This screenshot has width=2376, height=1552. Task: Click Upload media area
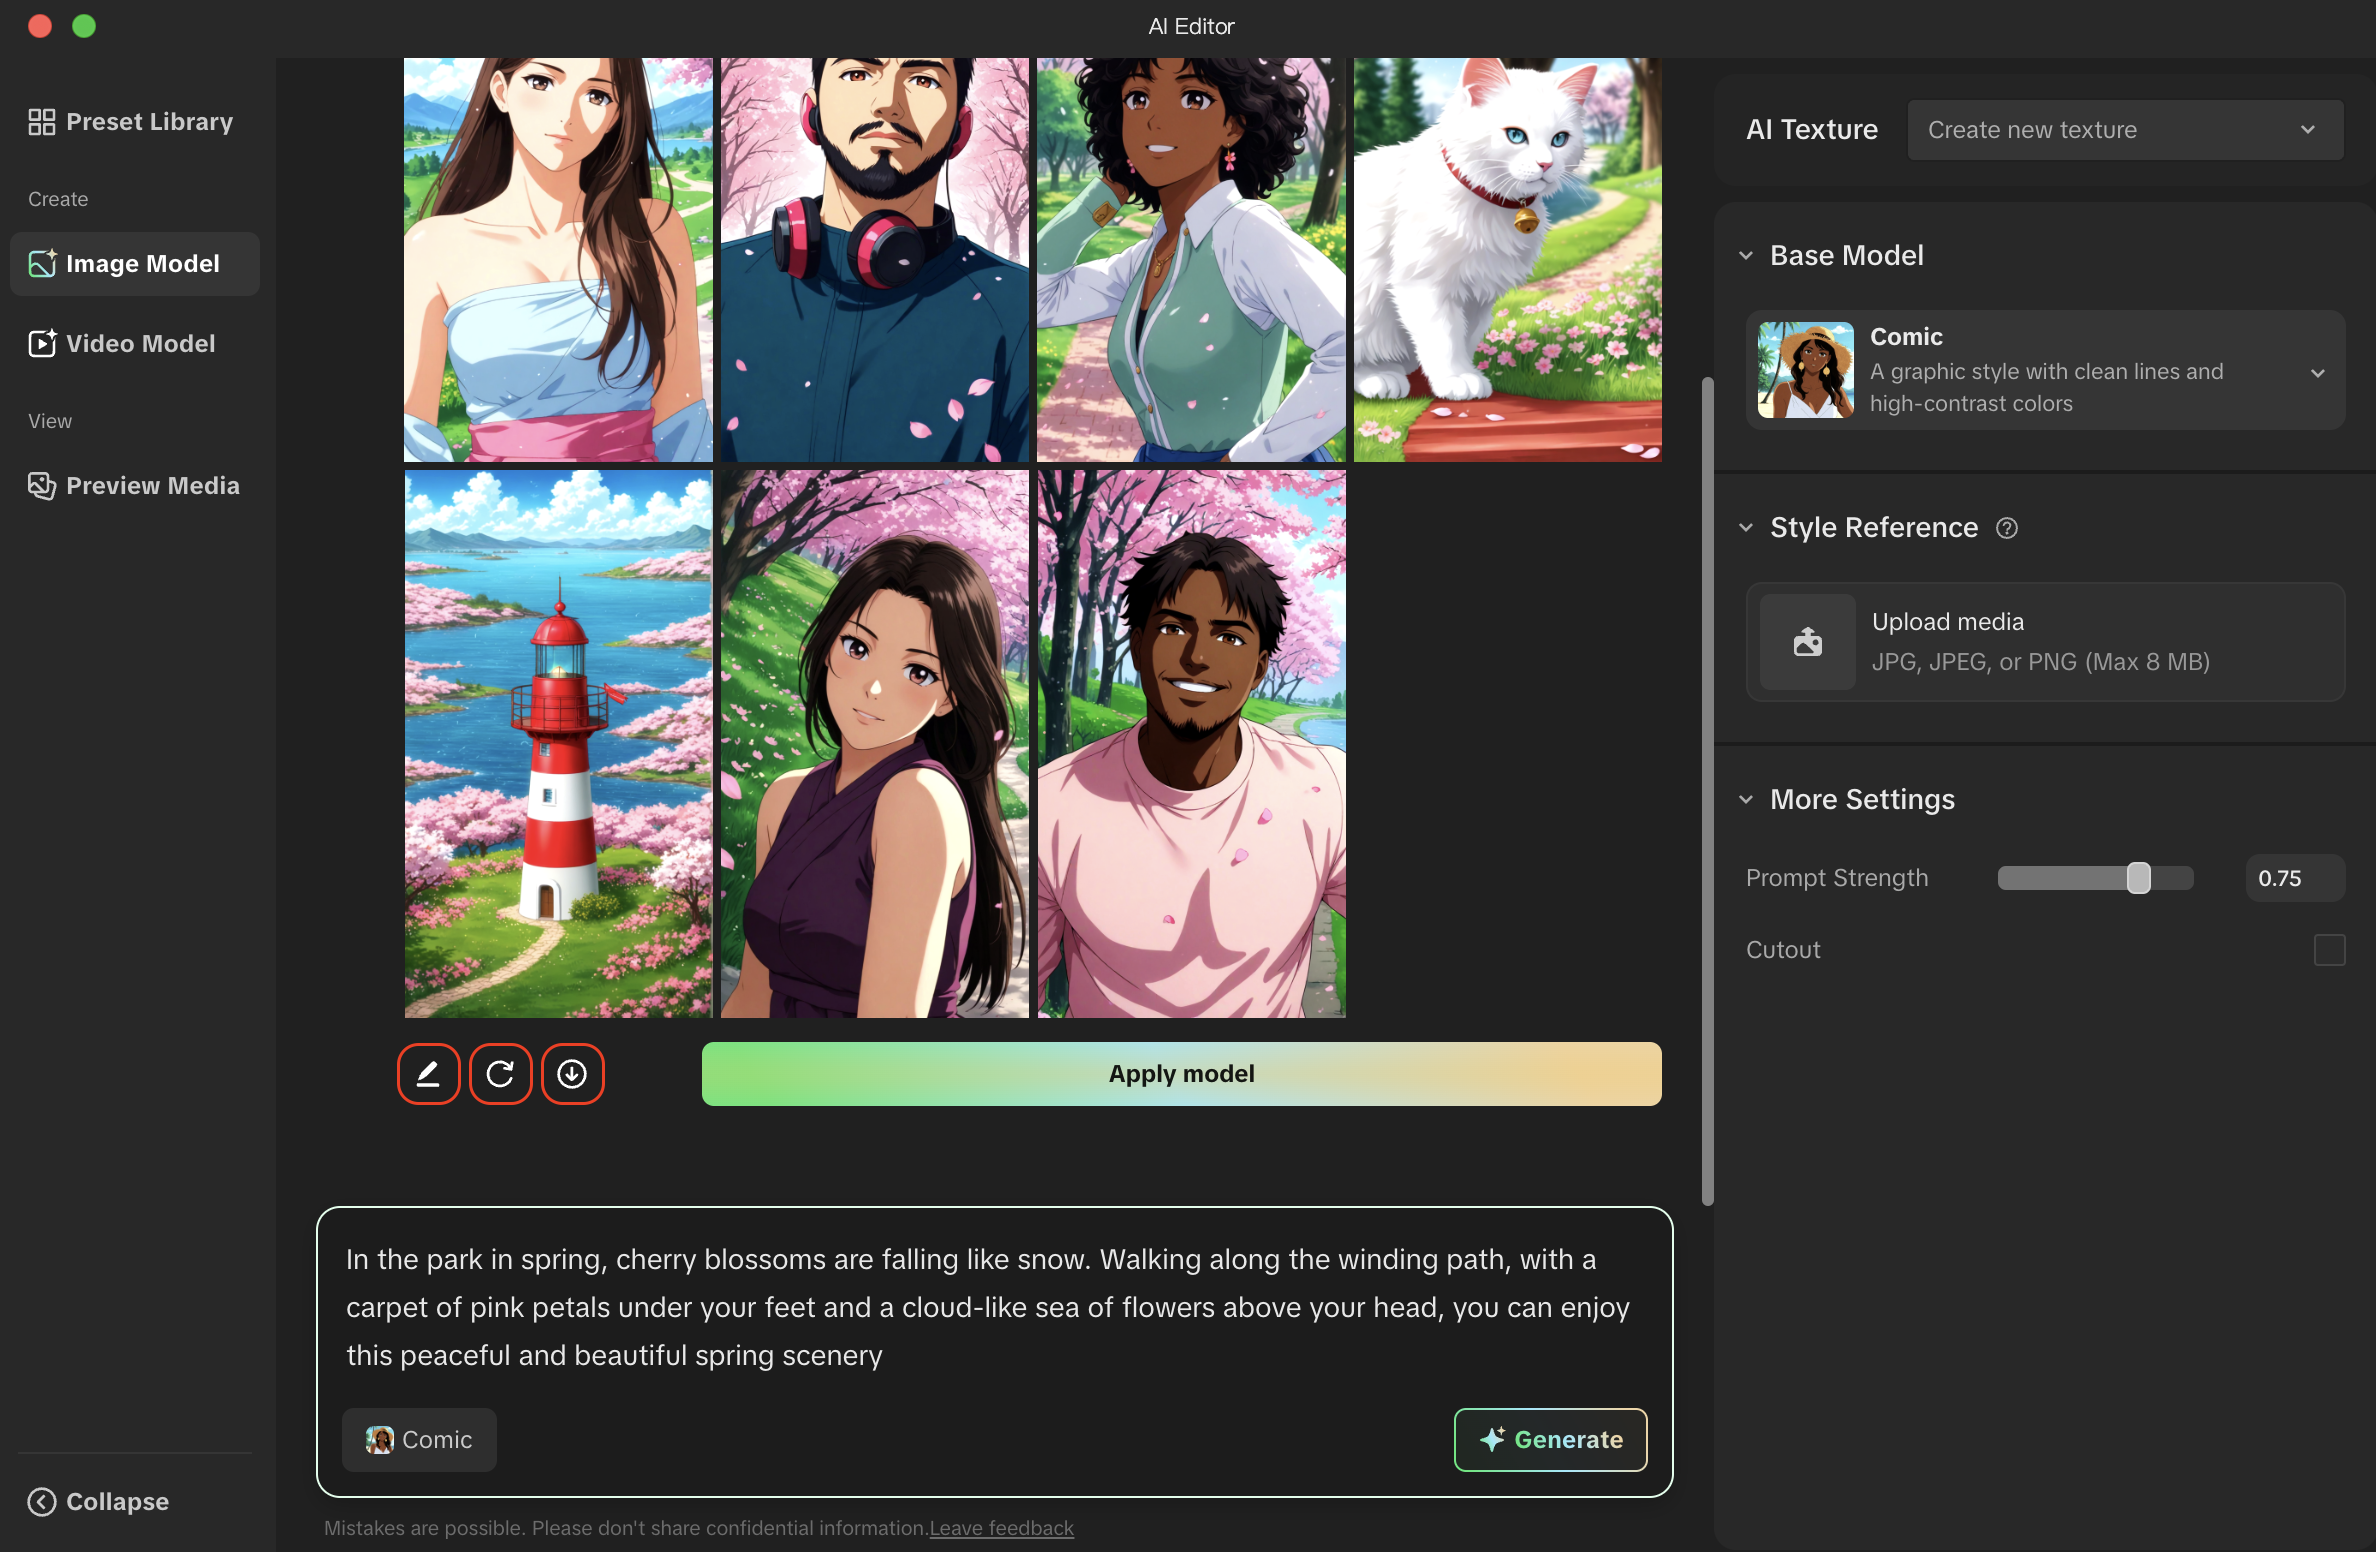[x=2045, y=642]
